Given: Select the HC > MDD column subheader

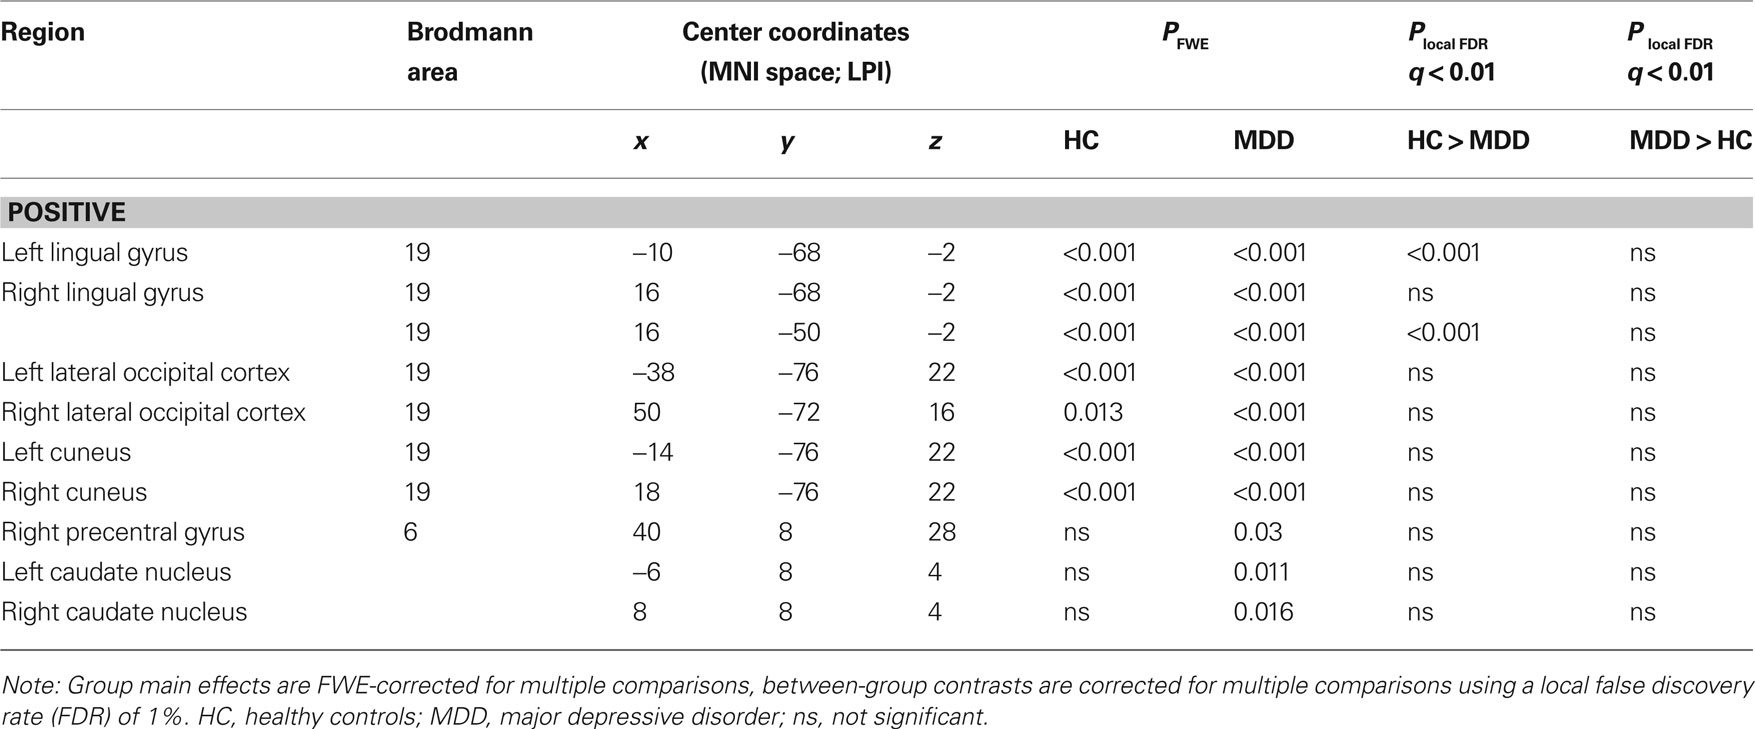Looking at the screenshot, I should tap(1467, 141).
